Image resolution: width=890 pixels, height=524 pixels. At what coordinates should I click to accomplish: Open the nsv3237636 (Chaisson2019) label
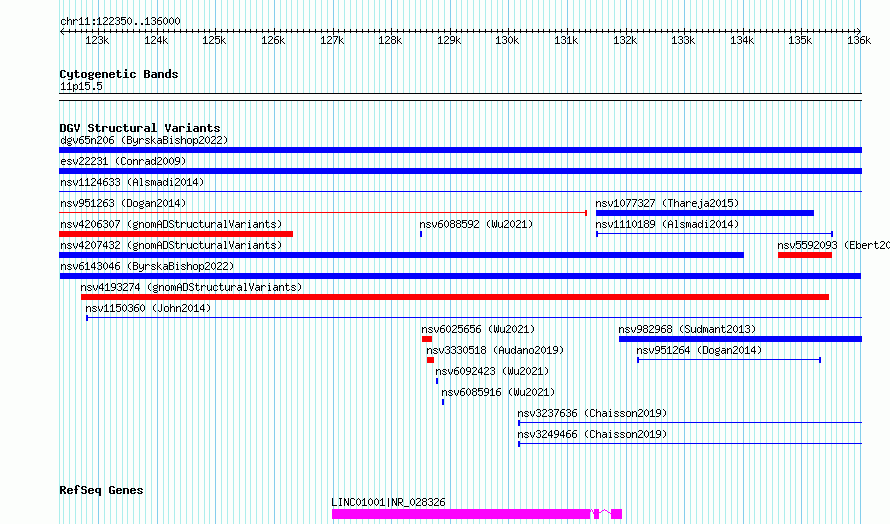[x=593, y=413]
